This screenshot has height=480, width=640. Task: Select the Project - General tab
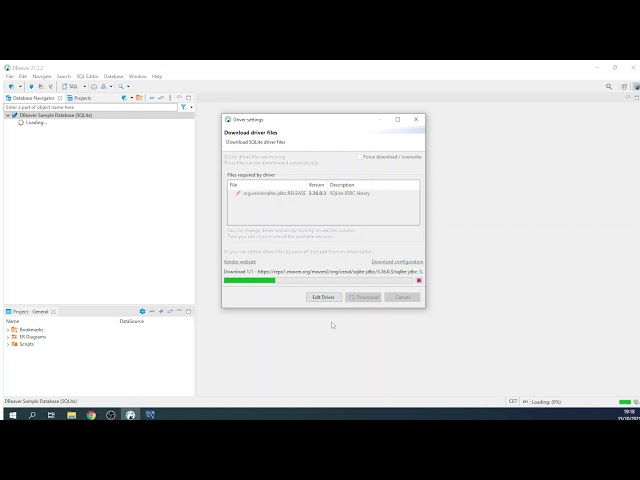point(30,312)
